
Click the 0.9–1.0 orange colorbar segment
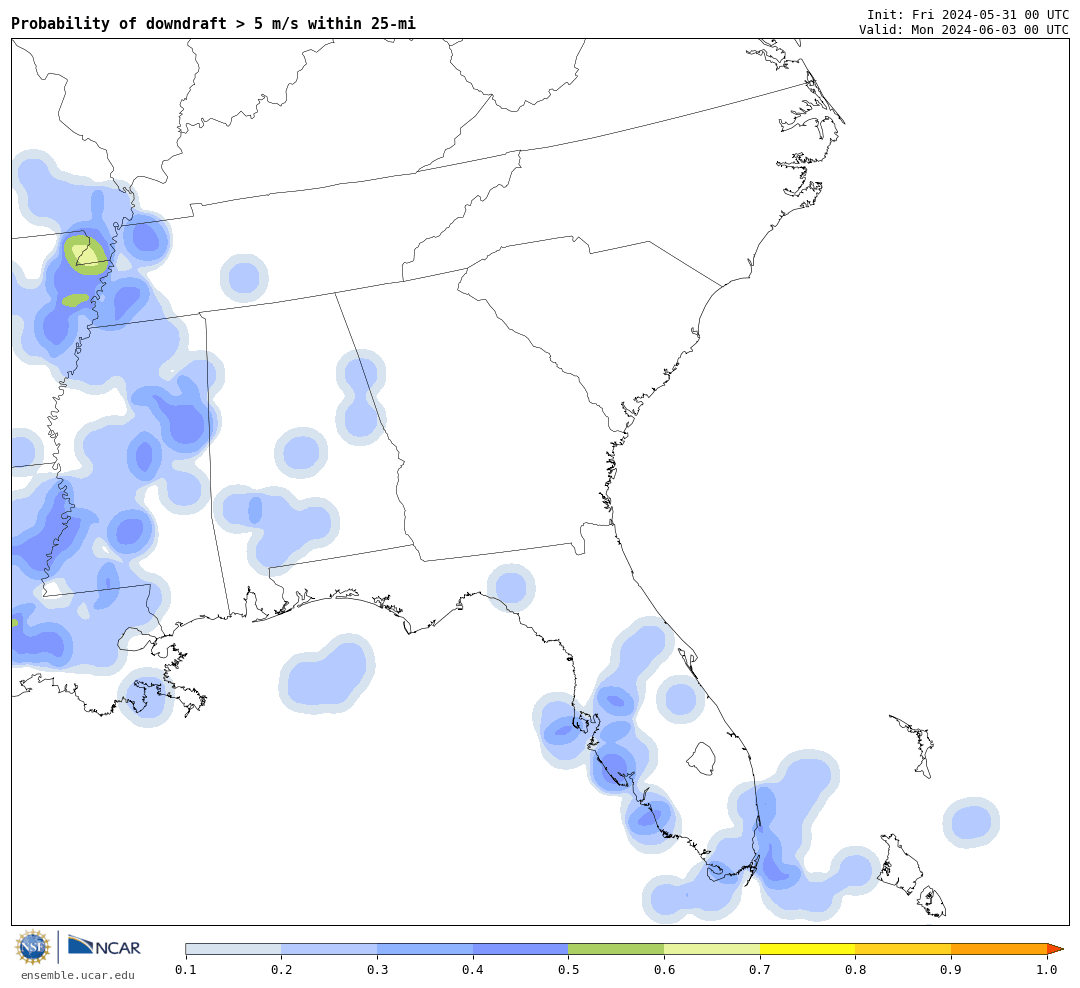[x=999, y=949]
